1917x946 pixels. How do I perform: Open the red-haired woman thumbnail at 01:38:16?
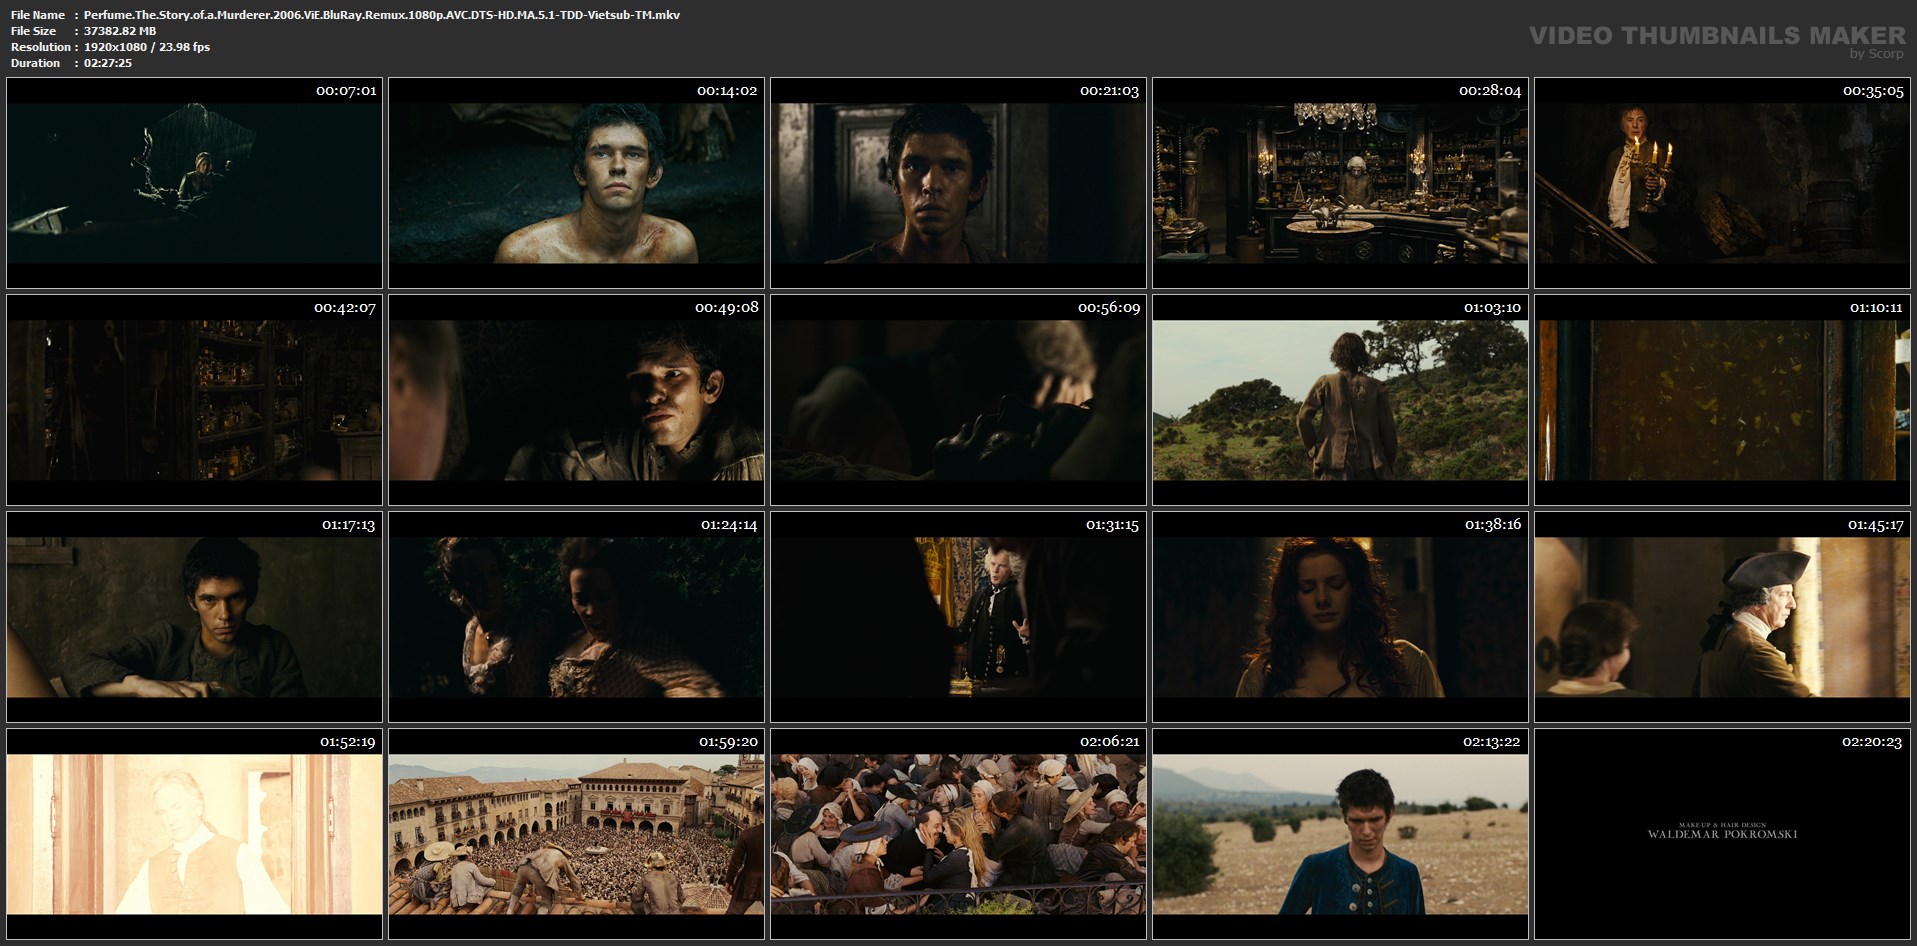1340,617
